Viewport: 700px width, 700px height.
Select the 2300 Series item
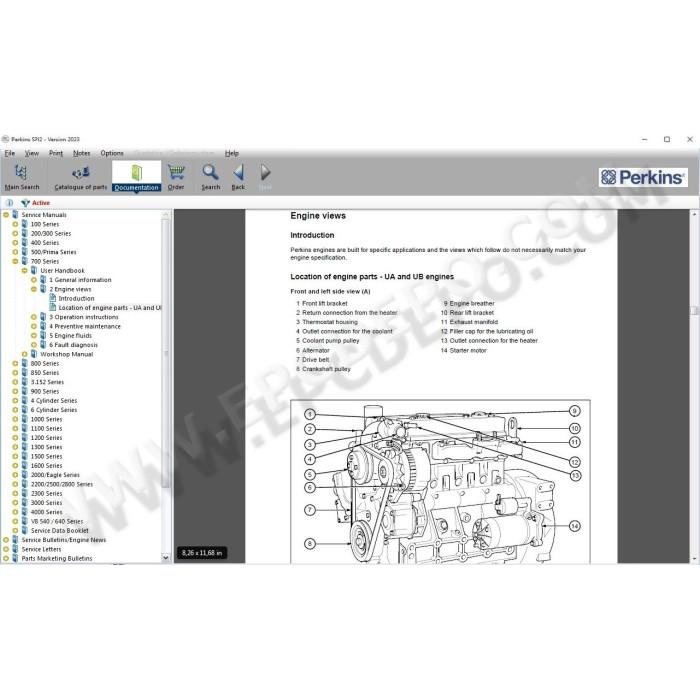click(46, 494)
